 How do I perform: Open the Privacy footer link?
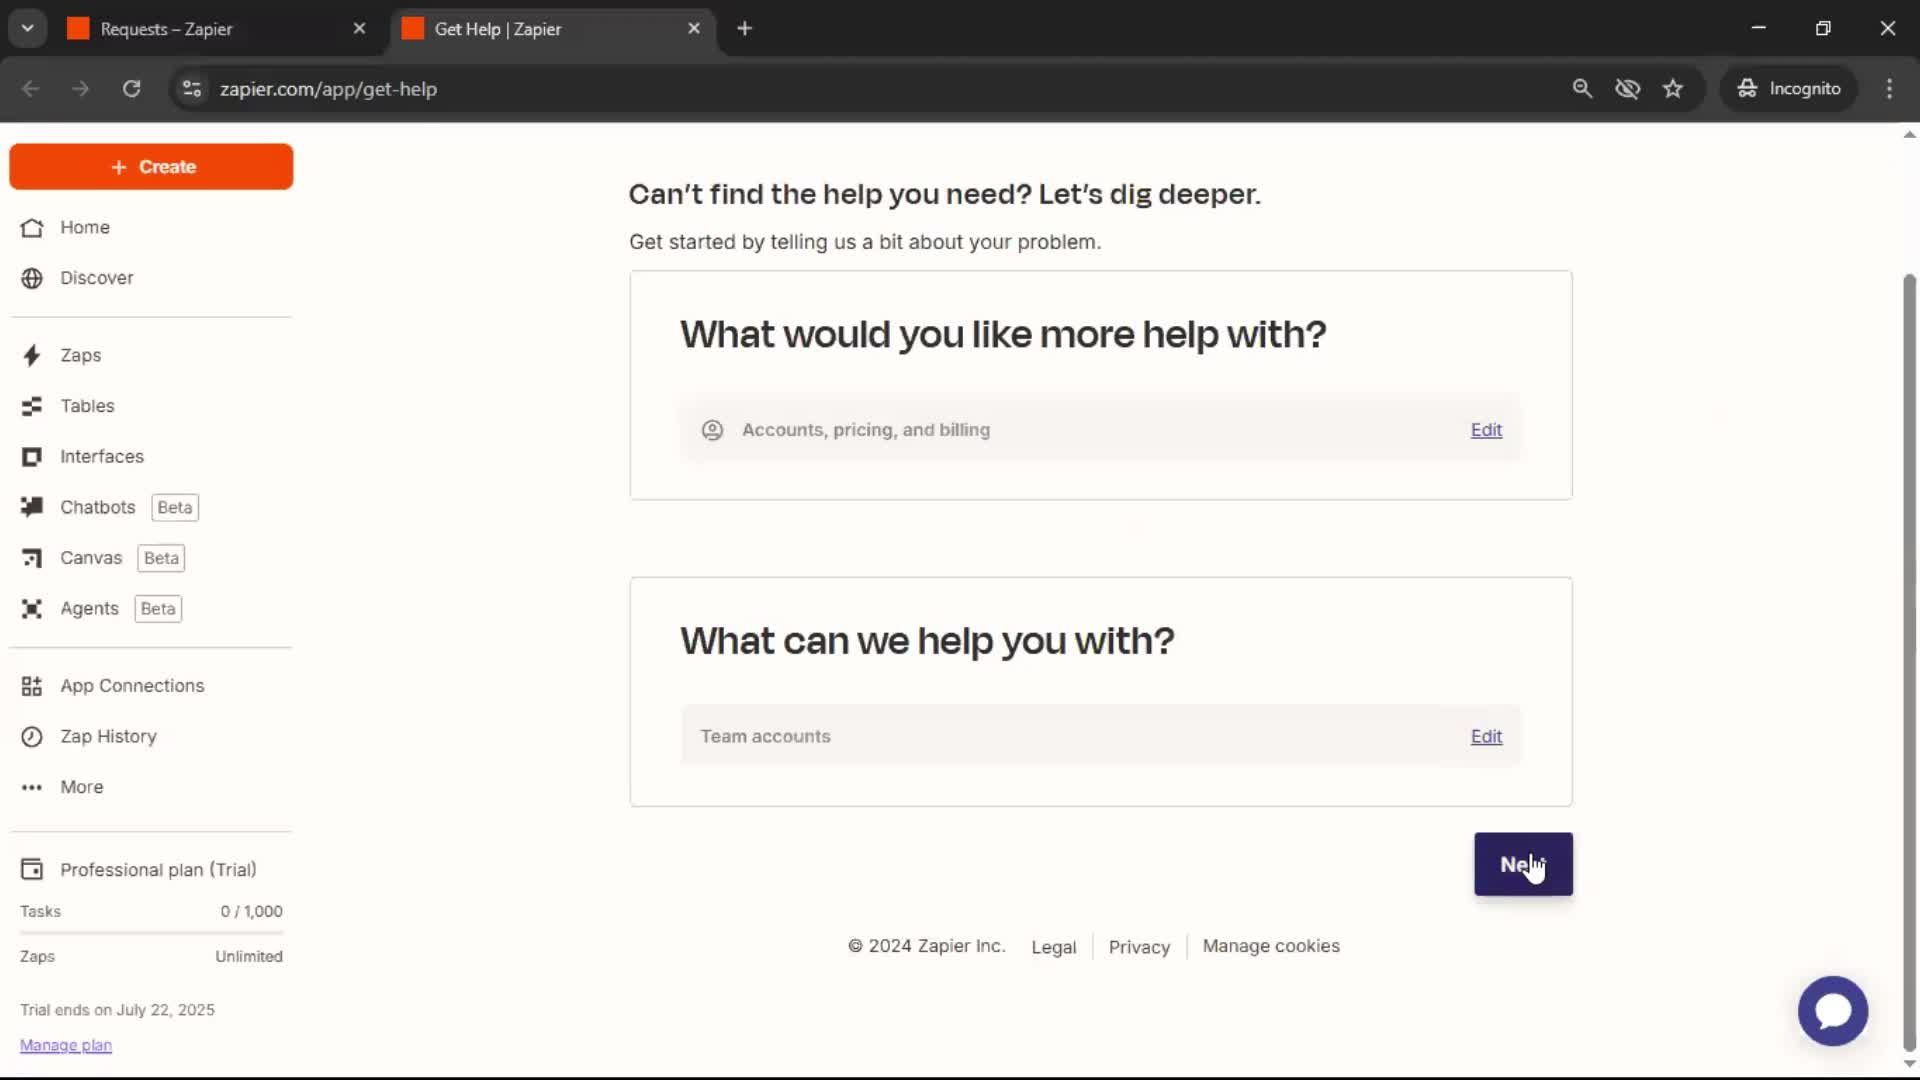click(x=1139, y=947)
